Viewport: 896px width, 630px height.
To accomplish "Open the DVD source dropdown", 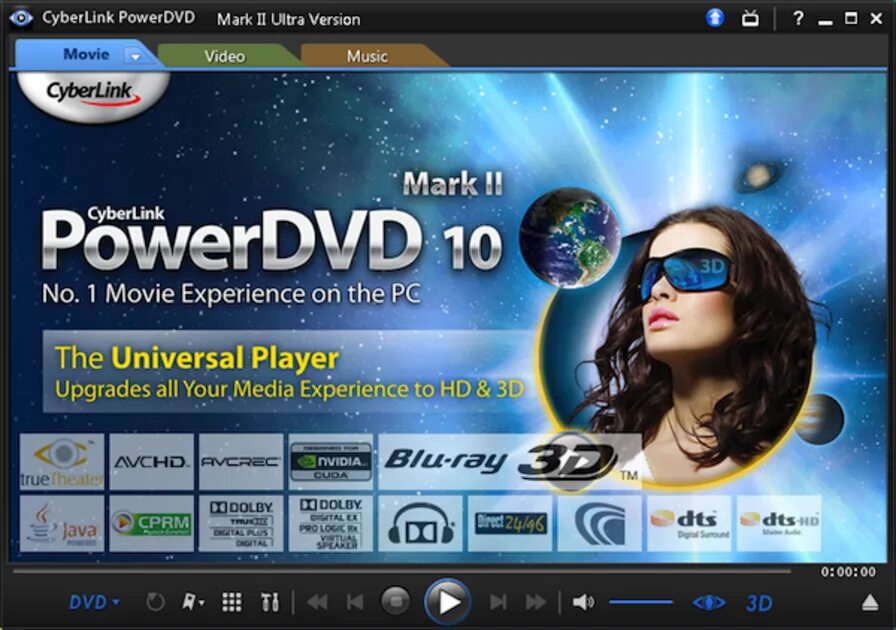I will tap(94, 602).
